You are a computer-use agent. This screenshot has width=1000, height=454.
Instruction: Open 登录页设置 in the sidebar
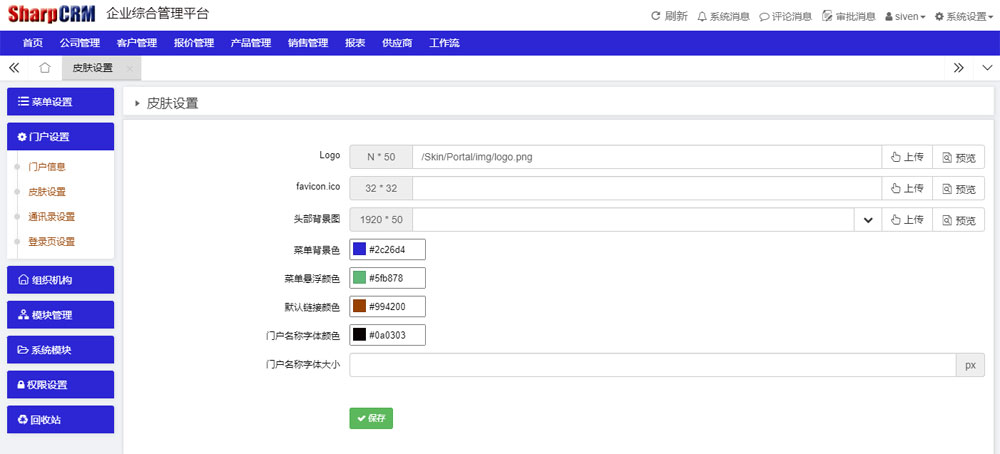52,241
